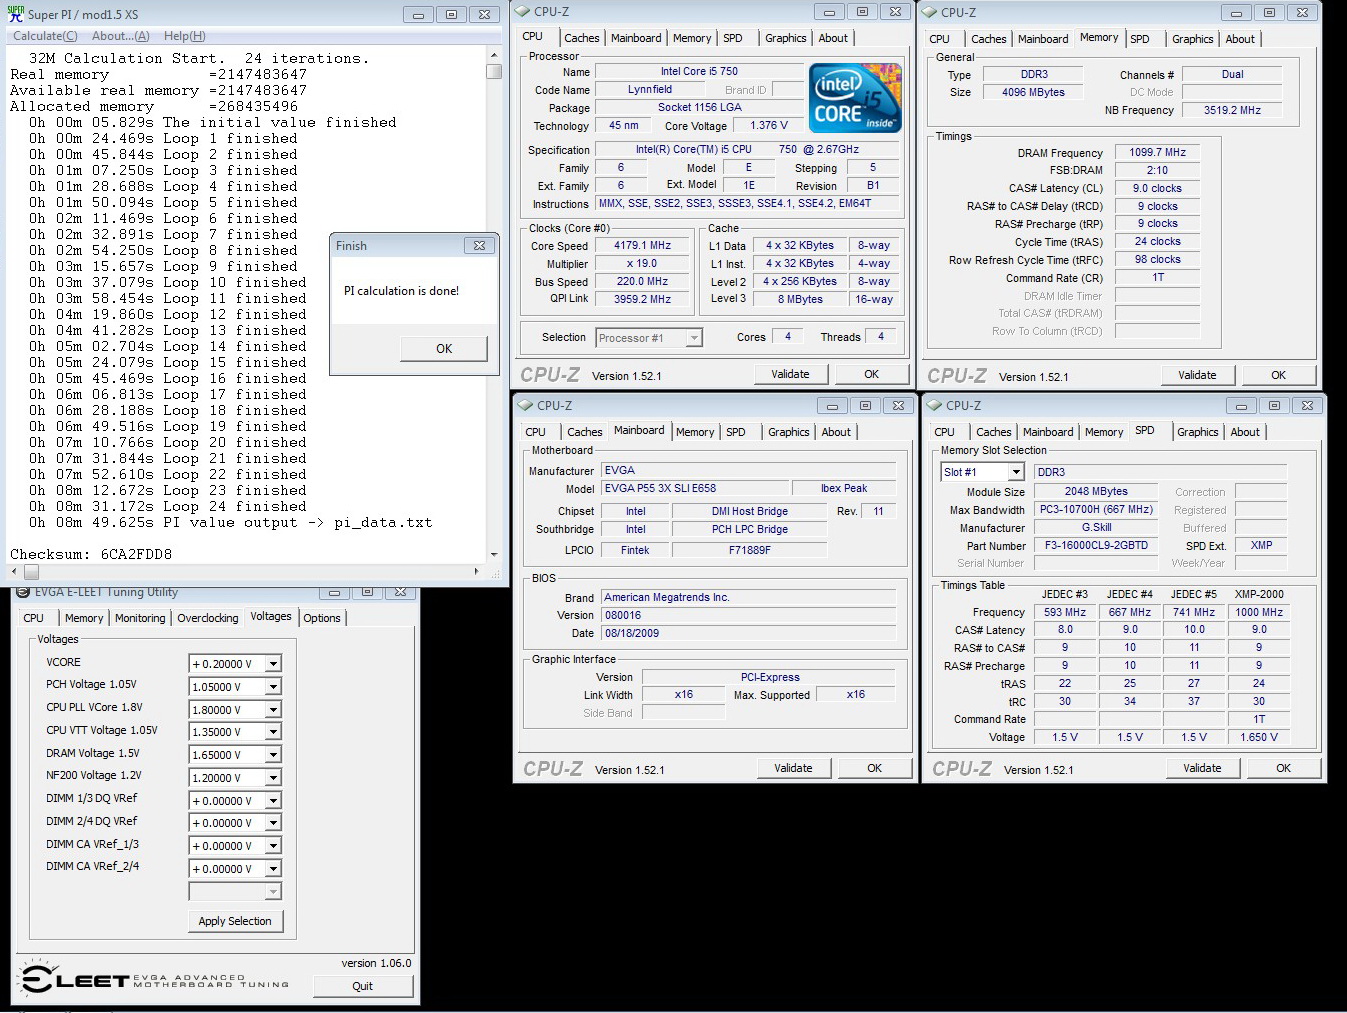Click Super PI vertical scrollbar thumb
Screen dimensions: 1347x1013
click(494, 71)
